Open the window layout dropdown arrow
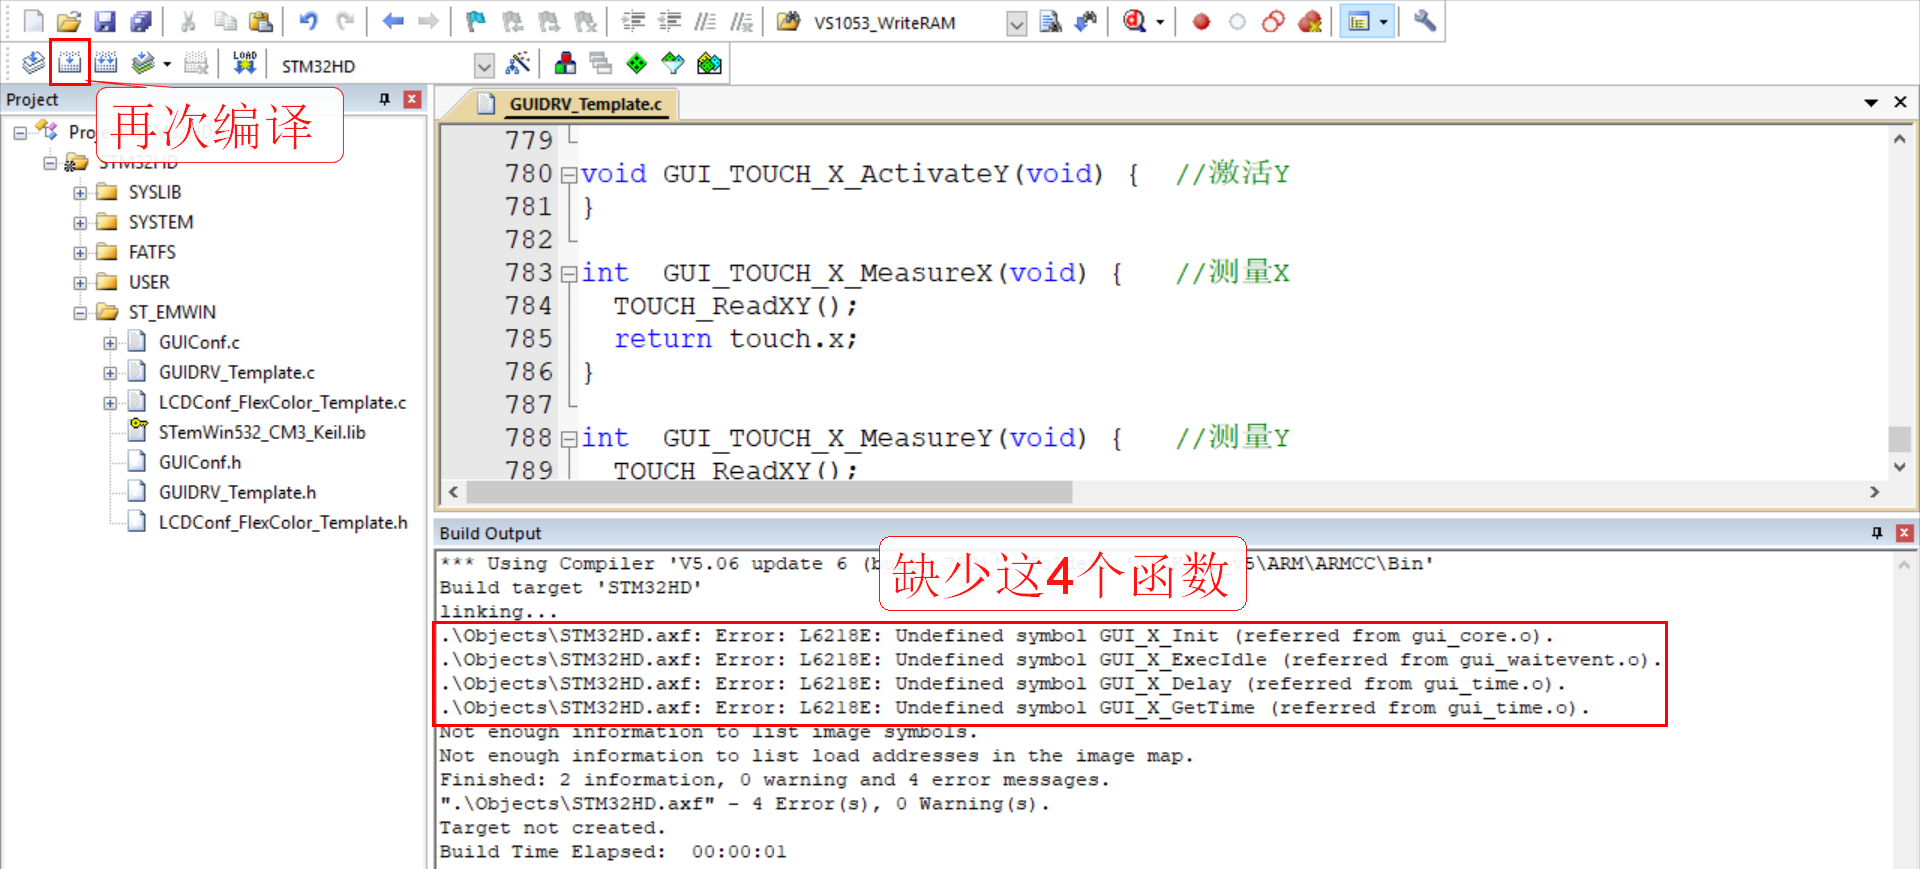The height and width of the screenshot is (869, 1920). click(x=1384, y=21)
